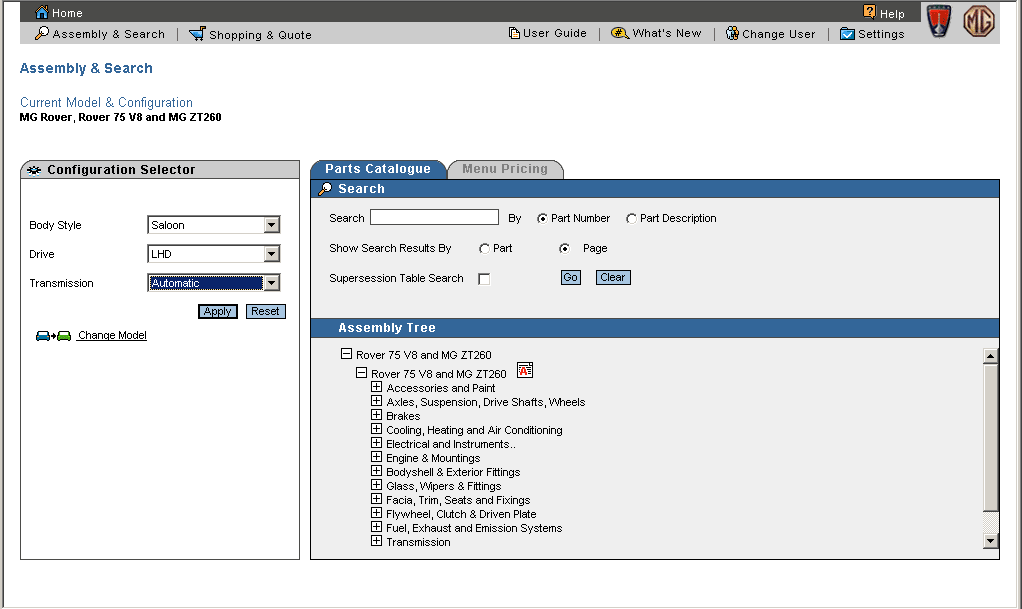Click the MG octagon logo
The height and width of the screenshot is (609, 1022).
(979, 21)
